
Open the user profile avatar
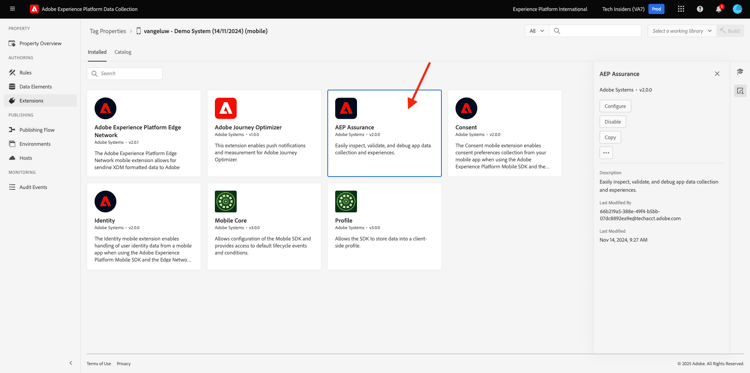(737, 9)
